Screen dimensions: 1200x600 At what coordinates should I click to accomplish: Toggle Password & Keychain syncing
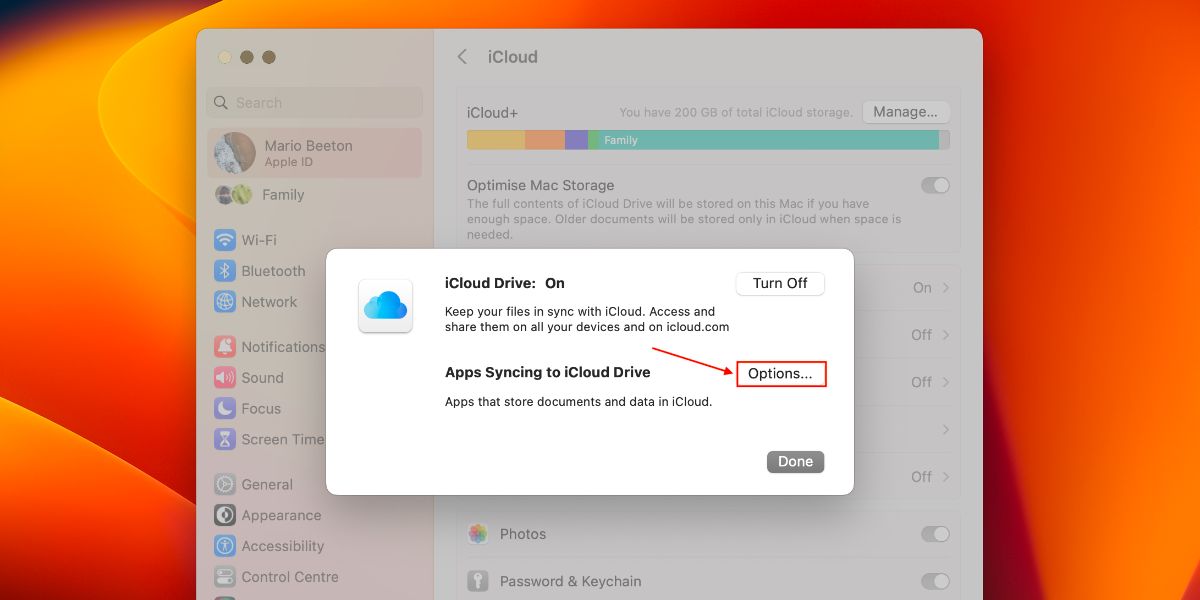[935, 581]
